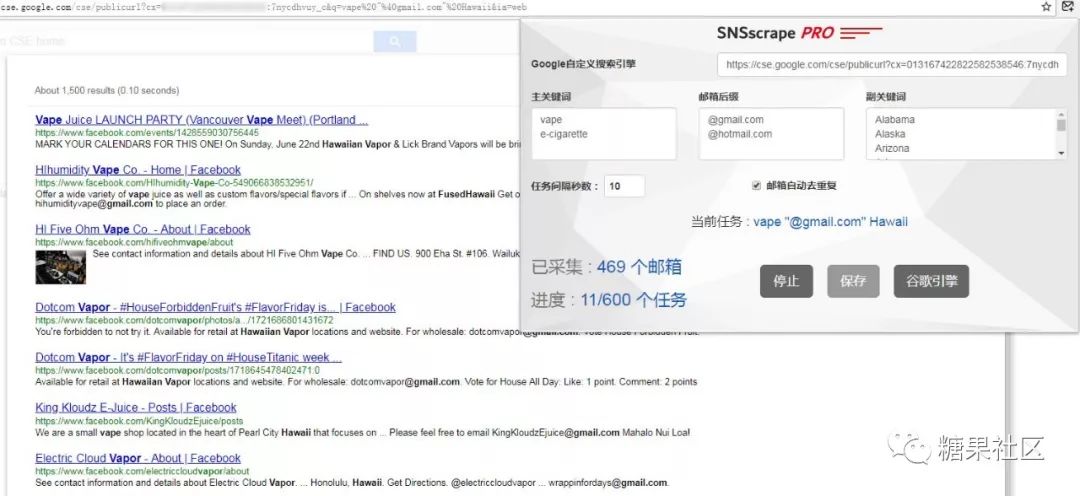Click the 停止 button

click(x=786, y=281)
